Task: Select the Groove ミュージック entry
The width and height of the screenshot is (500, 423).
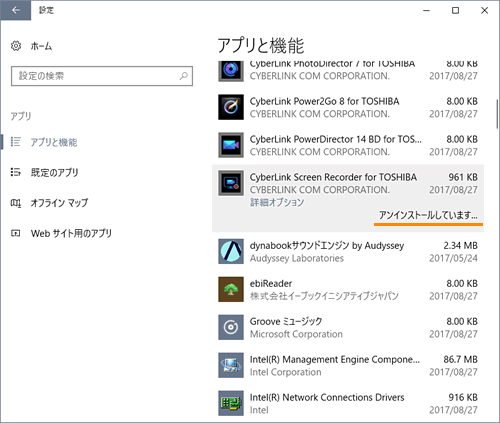Action: (x=348, y=327)
